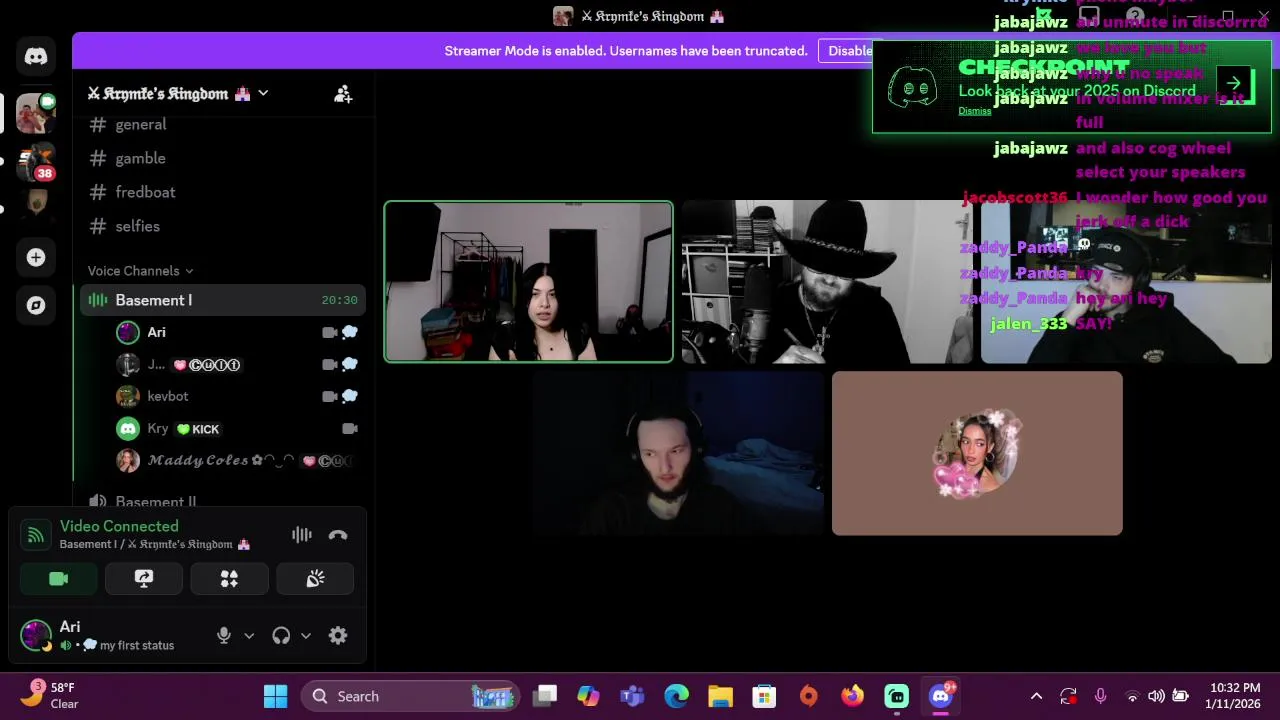Collapse the Voice Channels category

pos(140,271)
